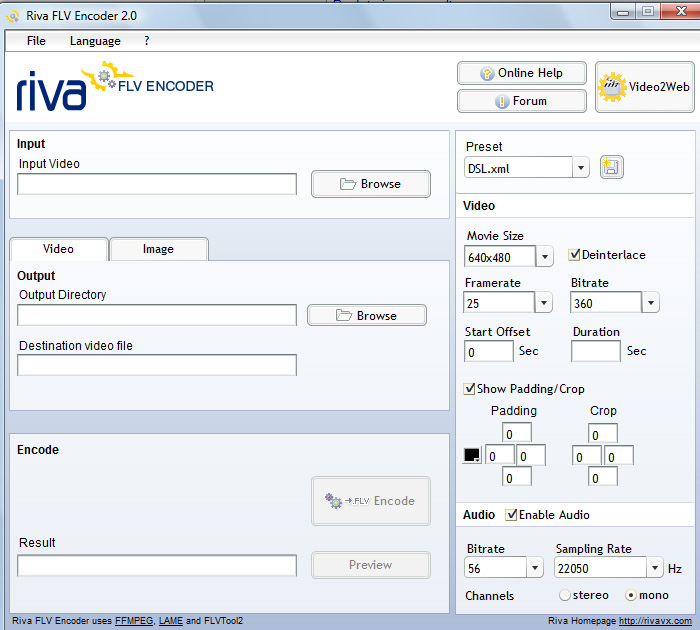Open the File menu
The width and height of the screenshot is (700, 630).
[36, 41]
